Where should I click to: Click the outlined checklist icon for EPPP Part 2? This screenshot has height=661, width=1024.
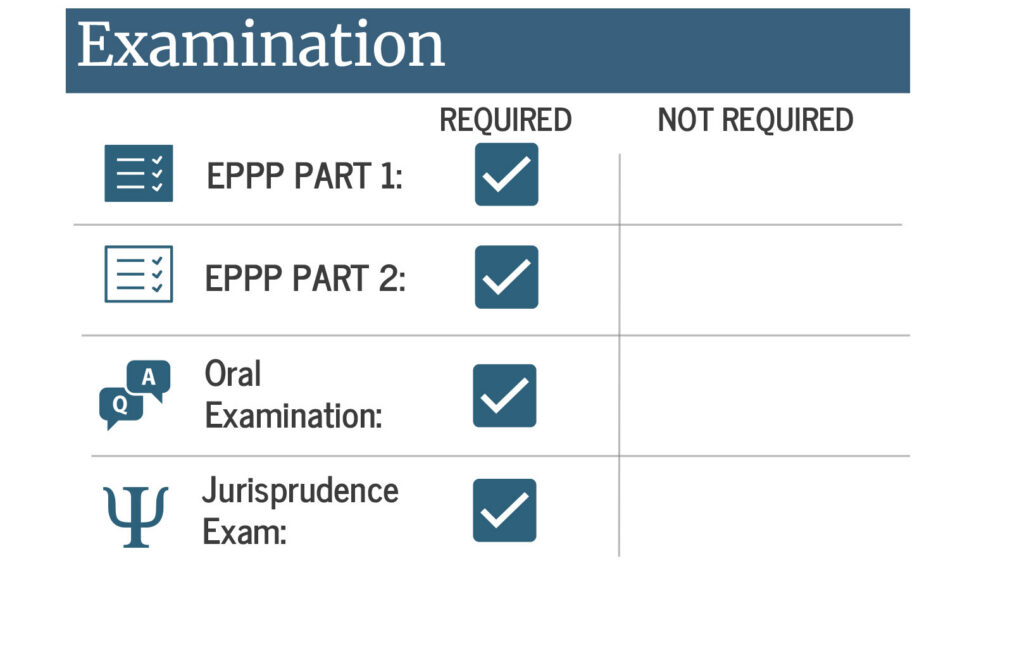point(138,274)
